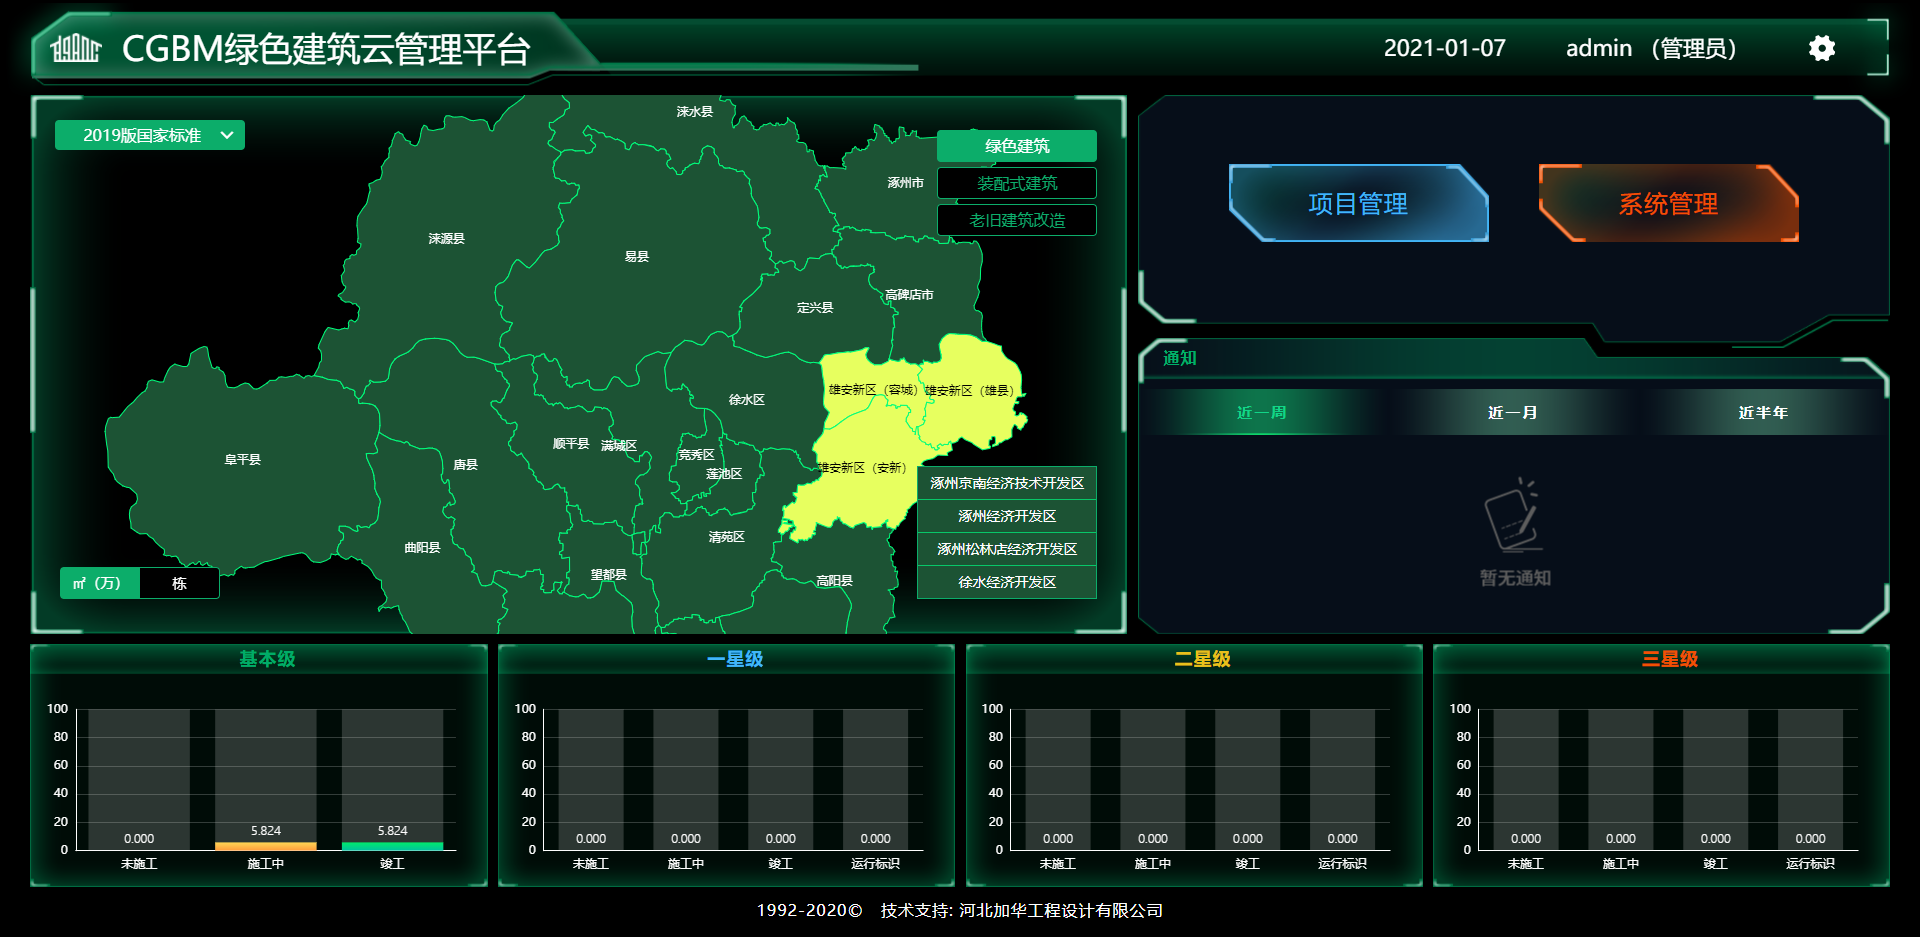1920x937 pixels.
Task: Pick 徐水经济开发区 in the zone list
Action: [x=1006, y=582]
